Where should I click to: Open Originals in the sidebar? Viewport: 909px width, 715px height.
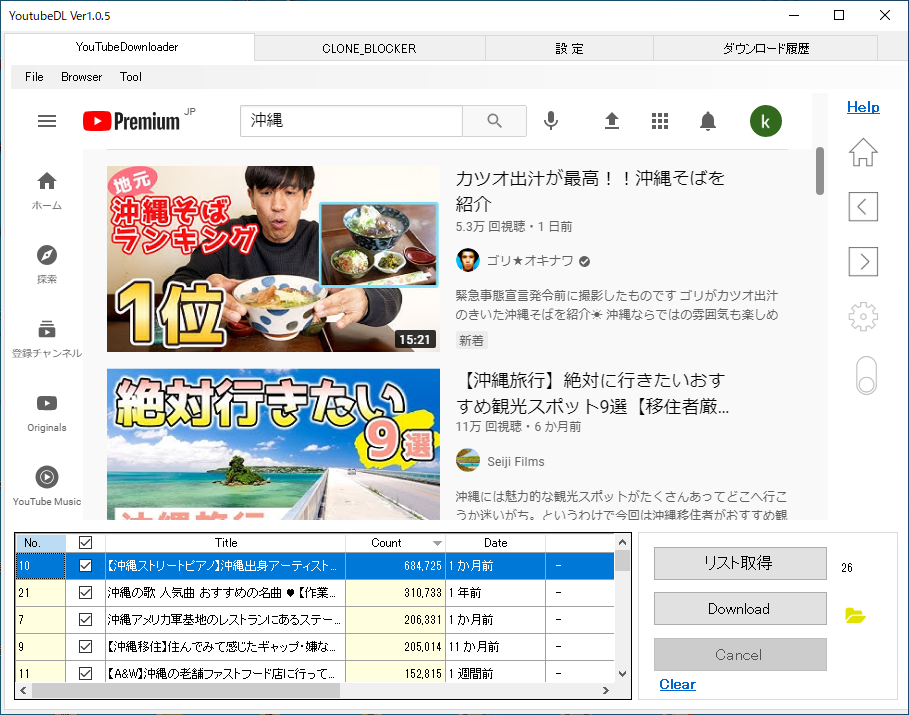pos(46,413)
